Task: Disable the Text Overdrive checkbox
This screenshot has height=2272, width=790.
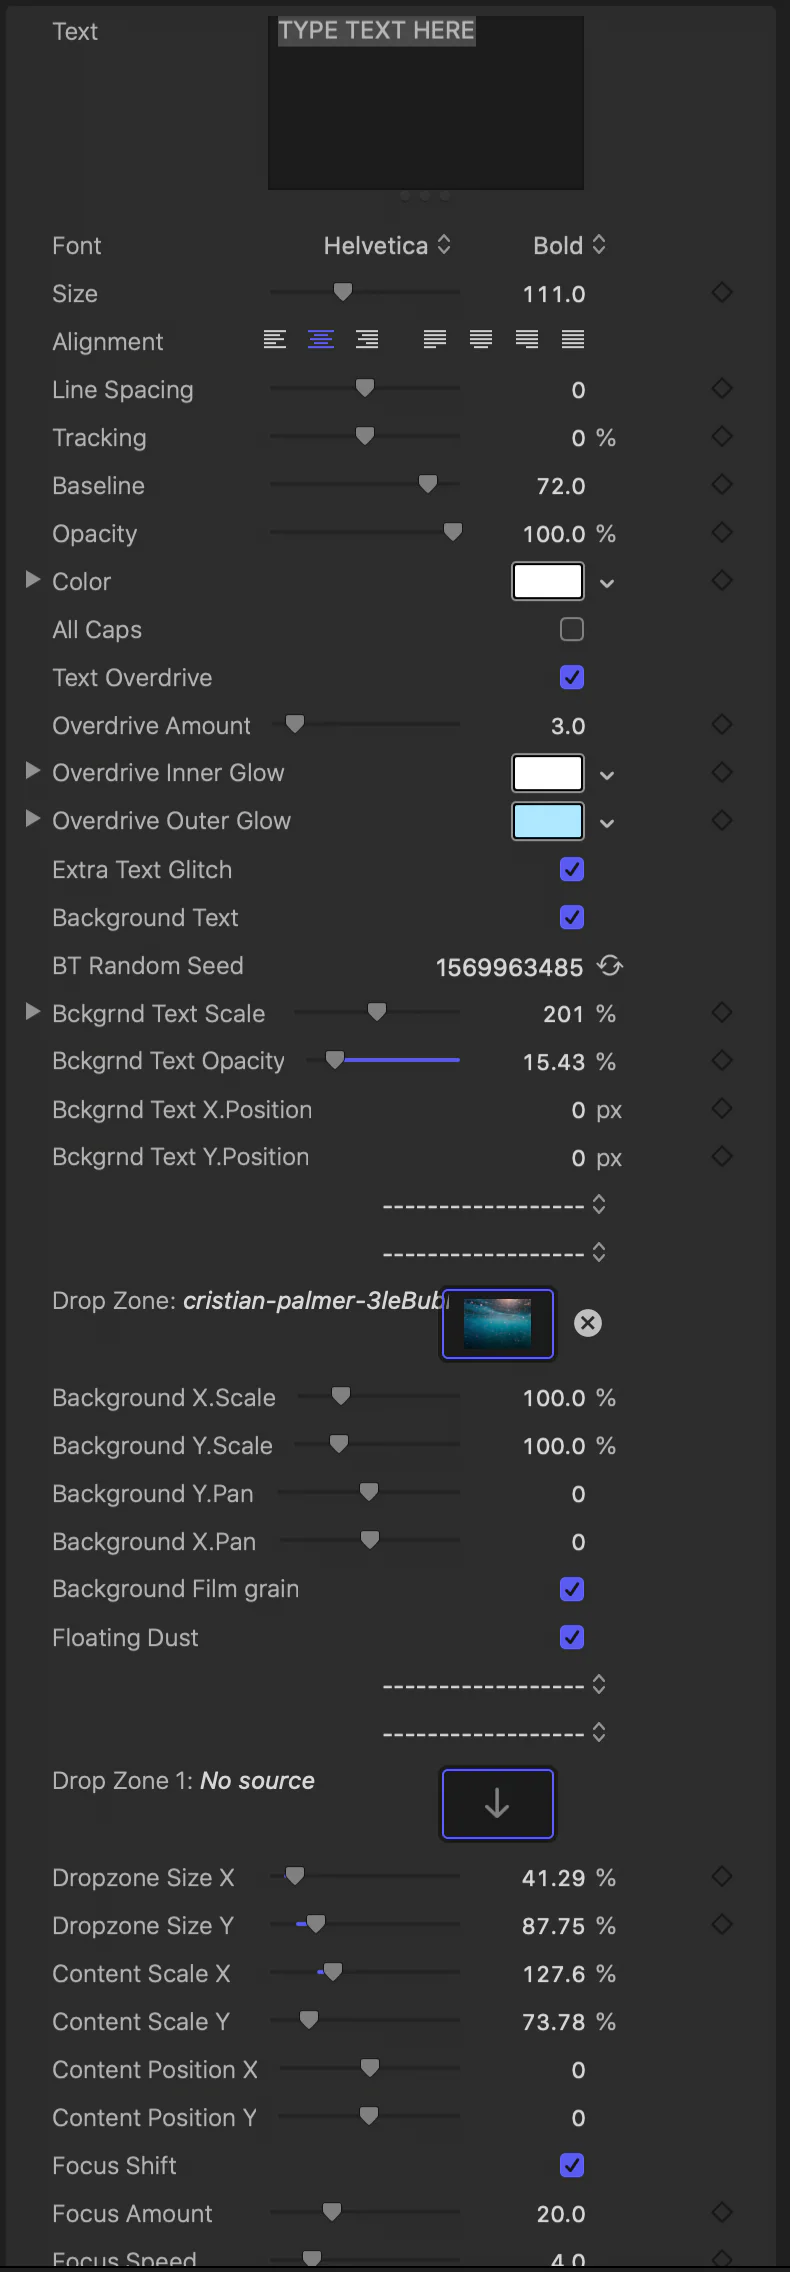Action: [572, 677]
